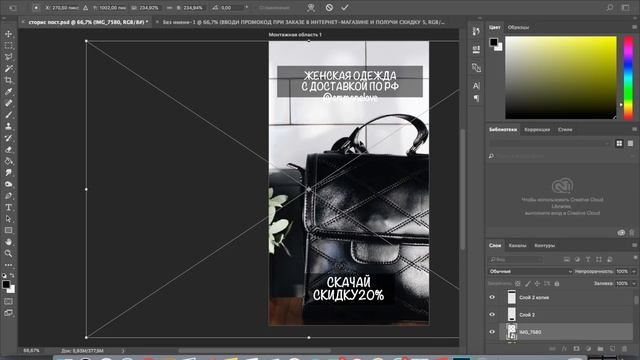Switch to 'Без имени-1' document tab
The width and height of the screenshot is (640, 360).
click(304, 22)
